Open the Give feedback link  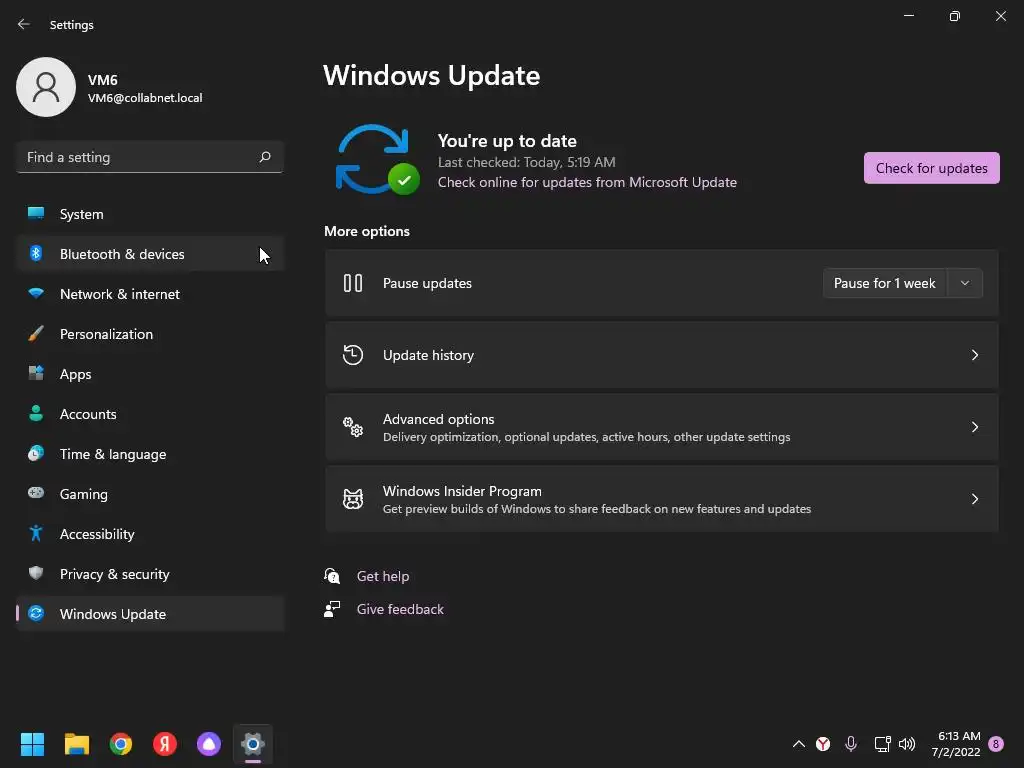(x=400, y=609)
